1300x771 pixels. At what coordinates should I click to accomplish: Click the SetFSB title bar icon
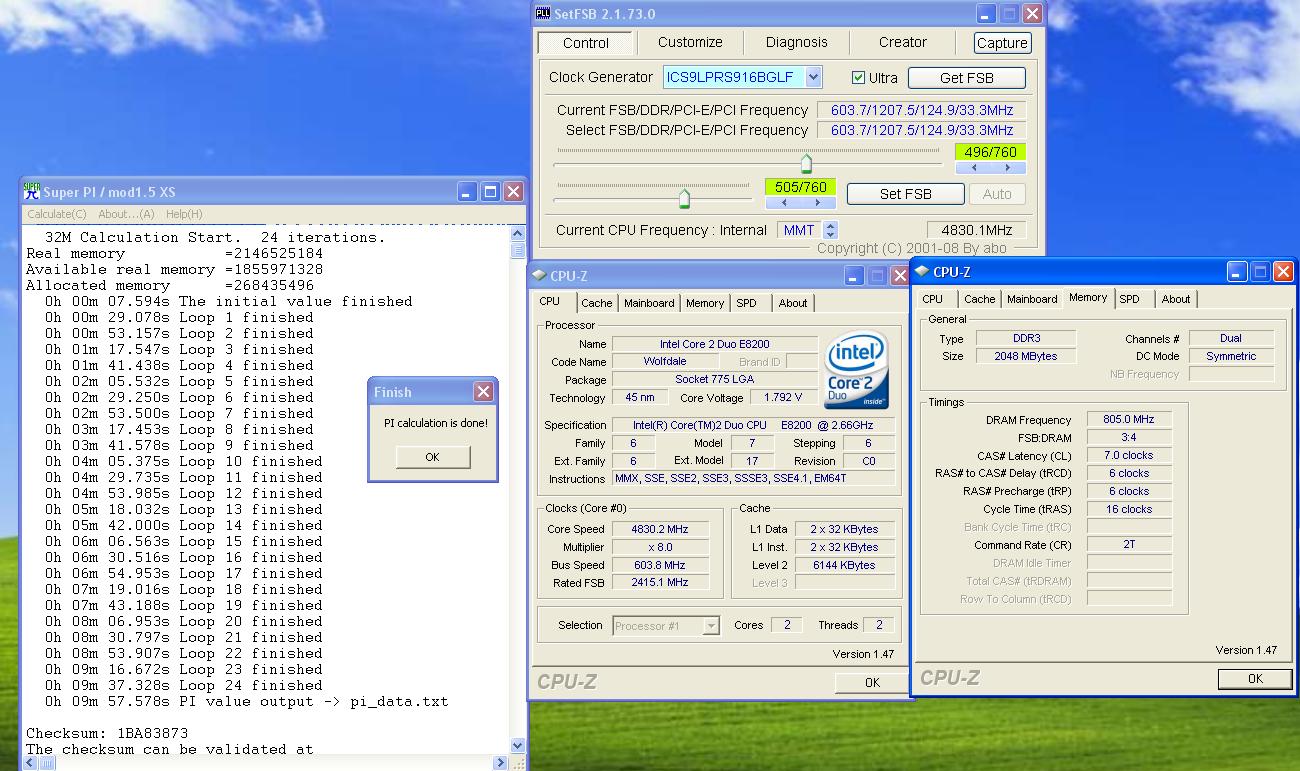click(x=543, y=13)
